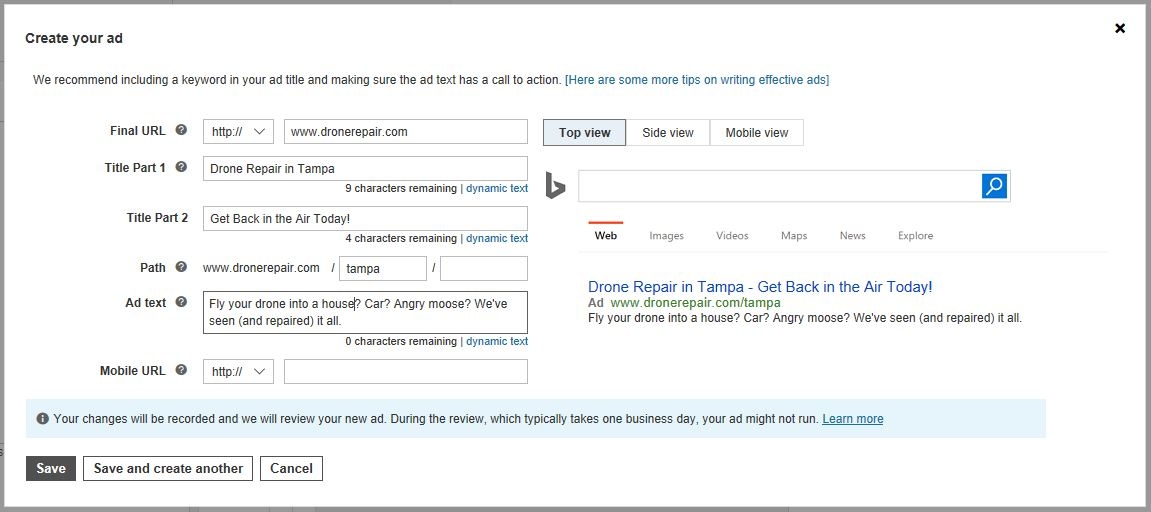Click the help icon beside Title Part 1
The width and height of the screenshot is (1151, 512).
pyautogui.click(x=181, y=167)
